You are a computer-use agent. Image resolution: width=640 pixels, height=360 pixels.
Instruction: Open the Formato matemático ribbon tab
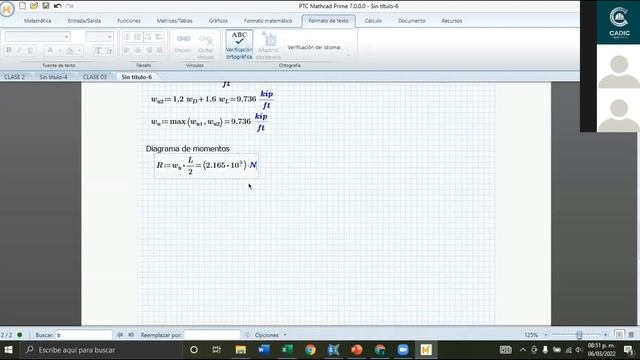268,21
